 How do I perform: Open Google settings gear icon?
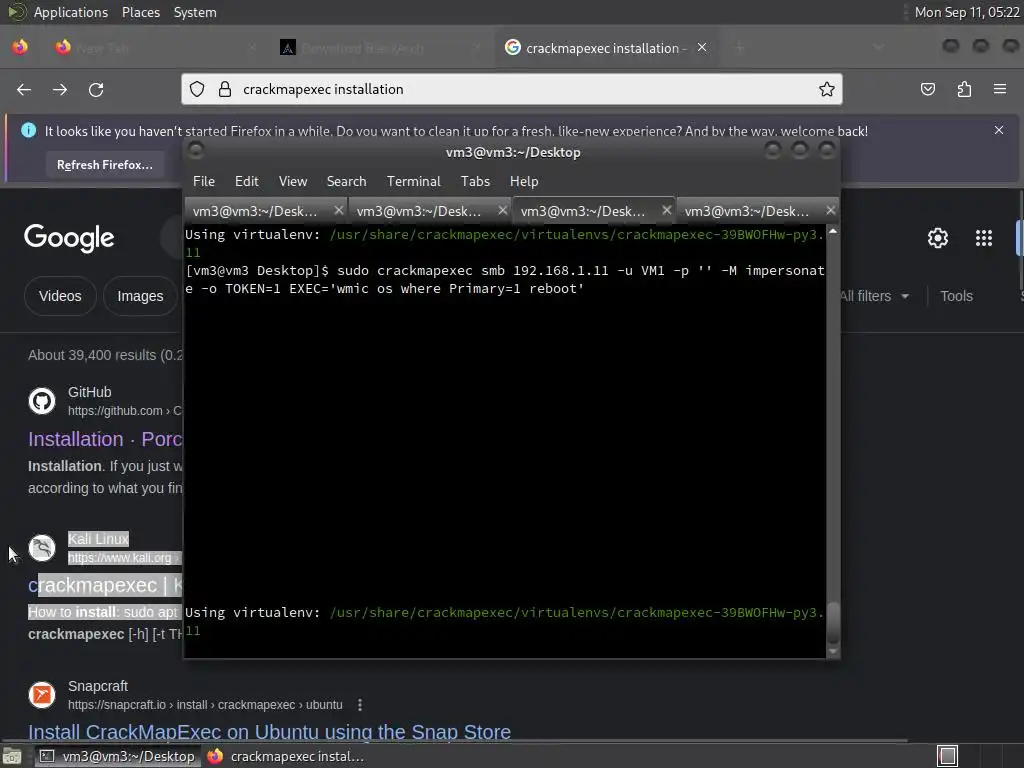[x=938, y=238]
